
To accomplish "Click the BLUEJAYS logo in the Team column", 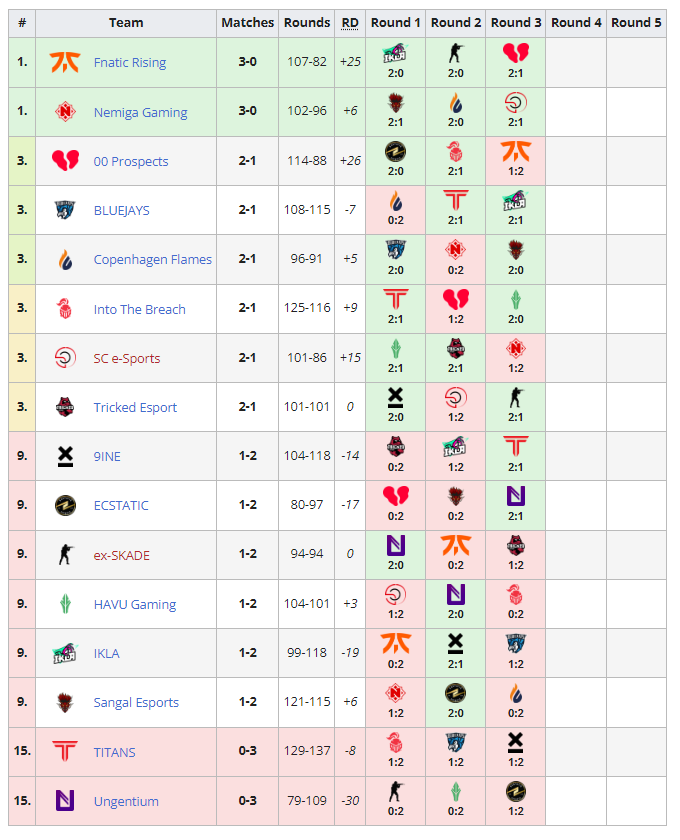I will (65, 210).
